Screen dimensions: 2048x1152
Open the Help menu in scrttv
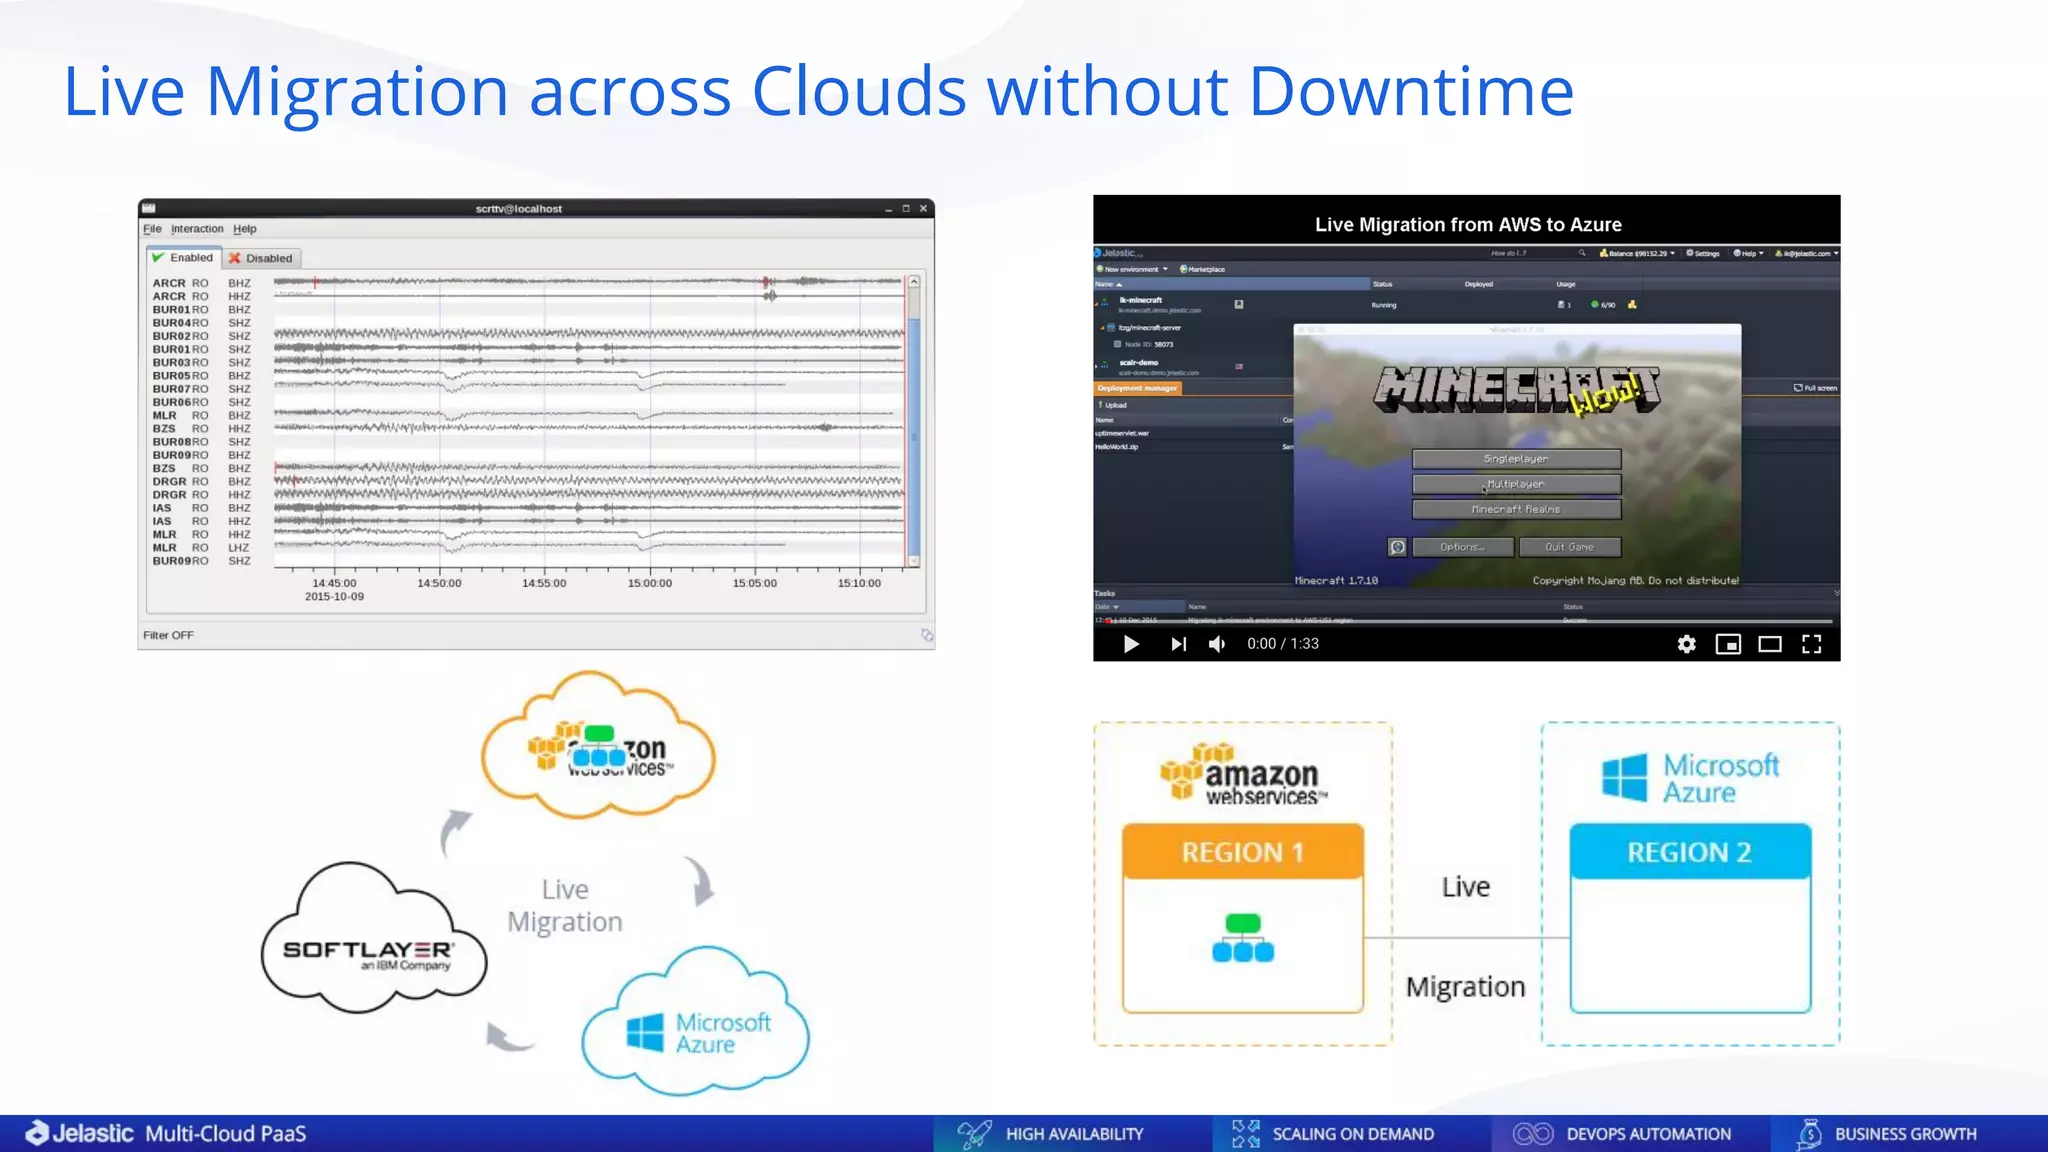click(245, 229)
